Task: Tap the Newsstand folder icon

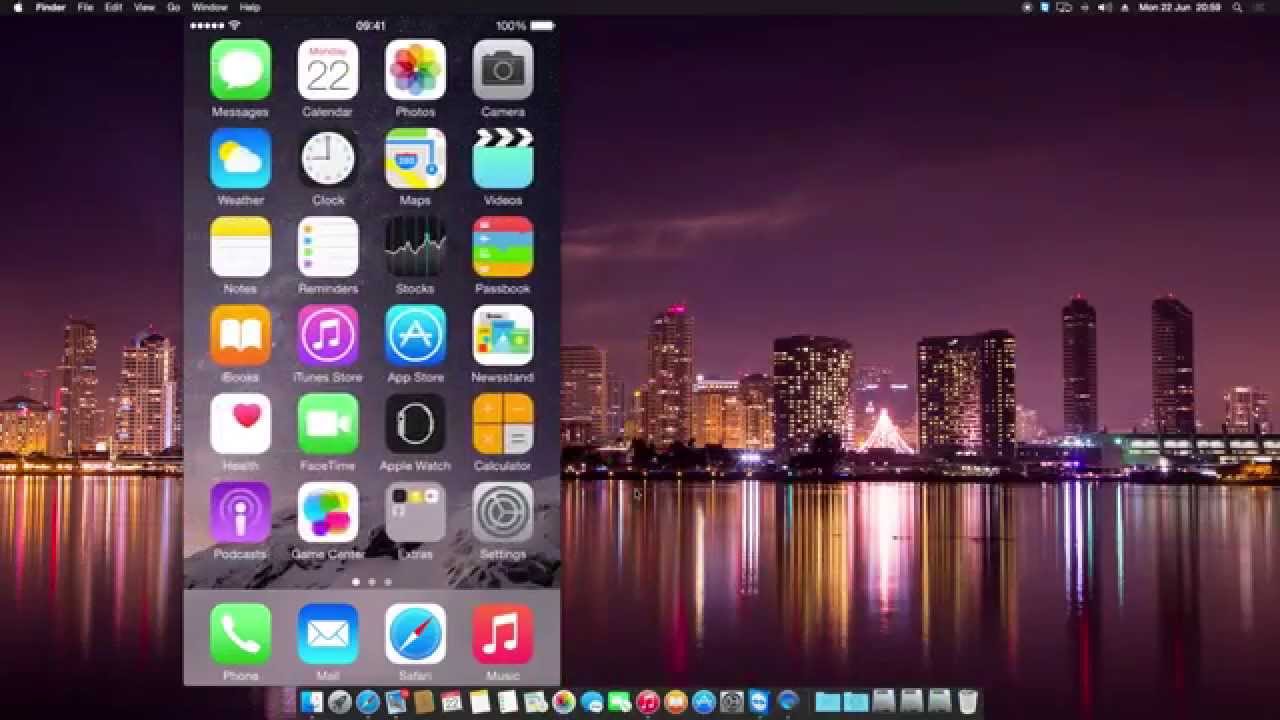Action: point(503,335)
